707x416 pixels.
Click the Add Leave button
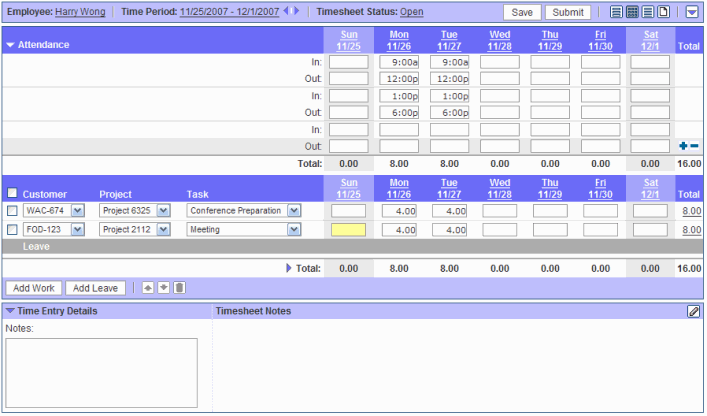click(x=96, y=288)
